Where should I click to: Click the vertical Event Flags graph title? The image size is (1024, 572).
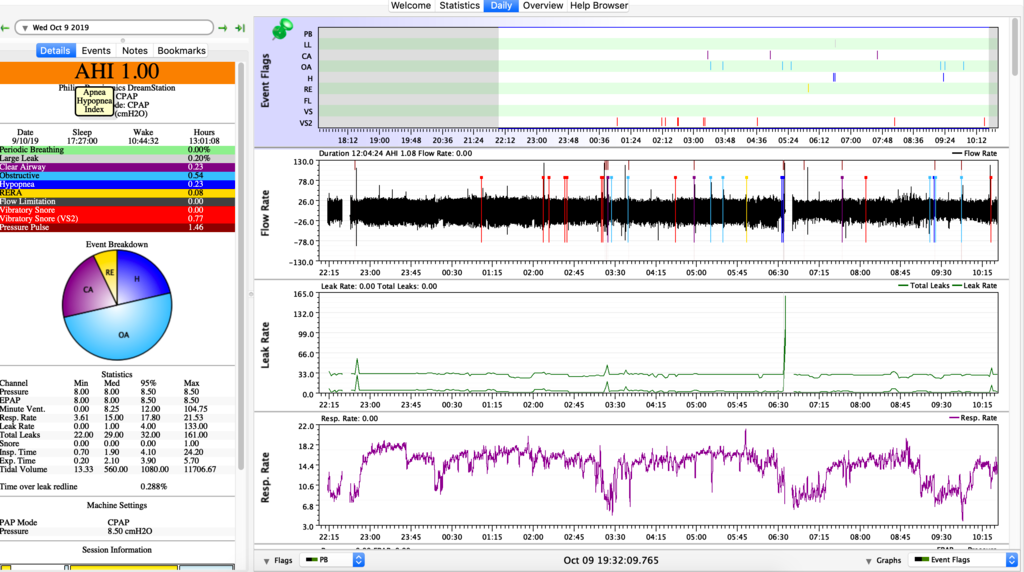point(265,81)
